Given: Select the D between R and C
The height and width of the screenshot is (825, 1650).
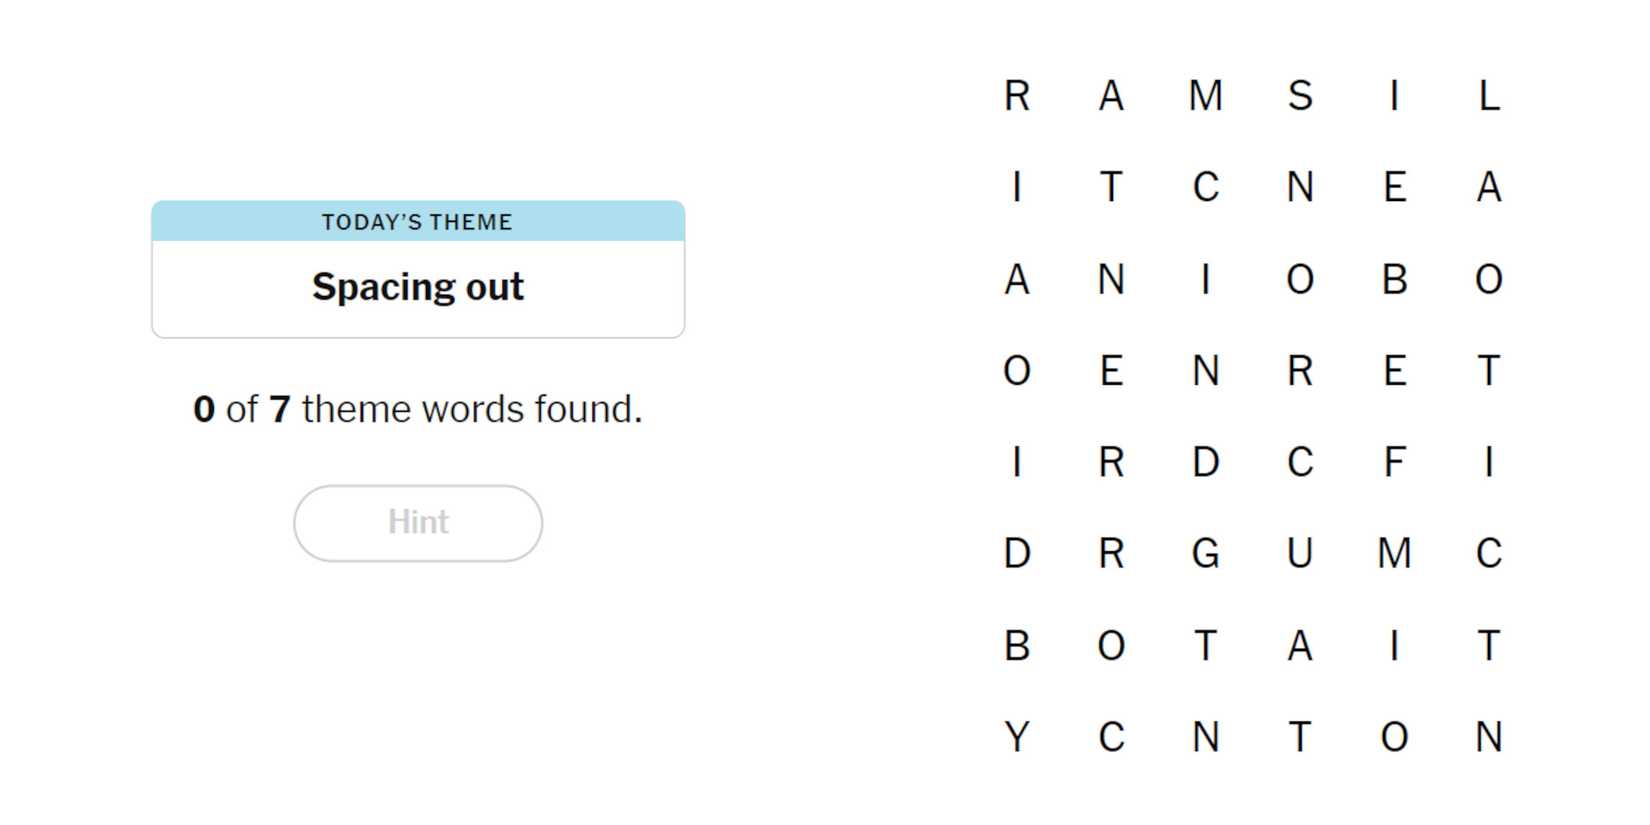Looking at the screenshot, I should pyautogui.click(x=1206, y=462).
